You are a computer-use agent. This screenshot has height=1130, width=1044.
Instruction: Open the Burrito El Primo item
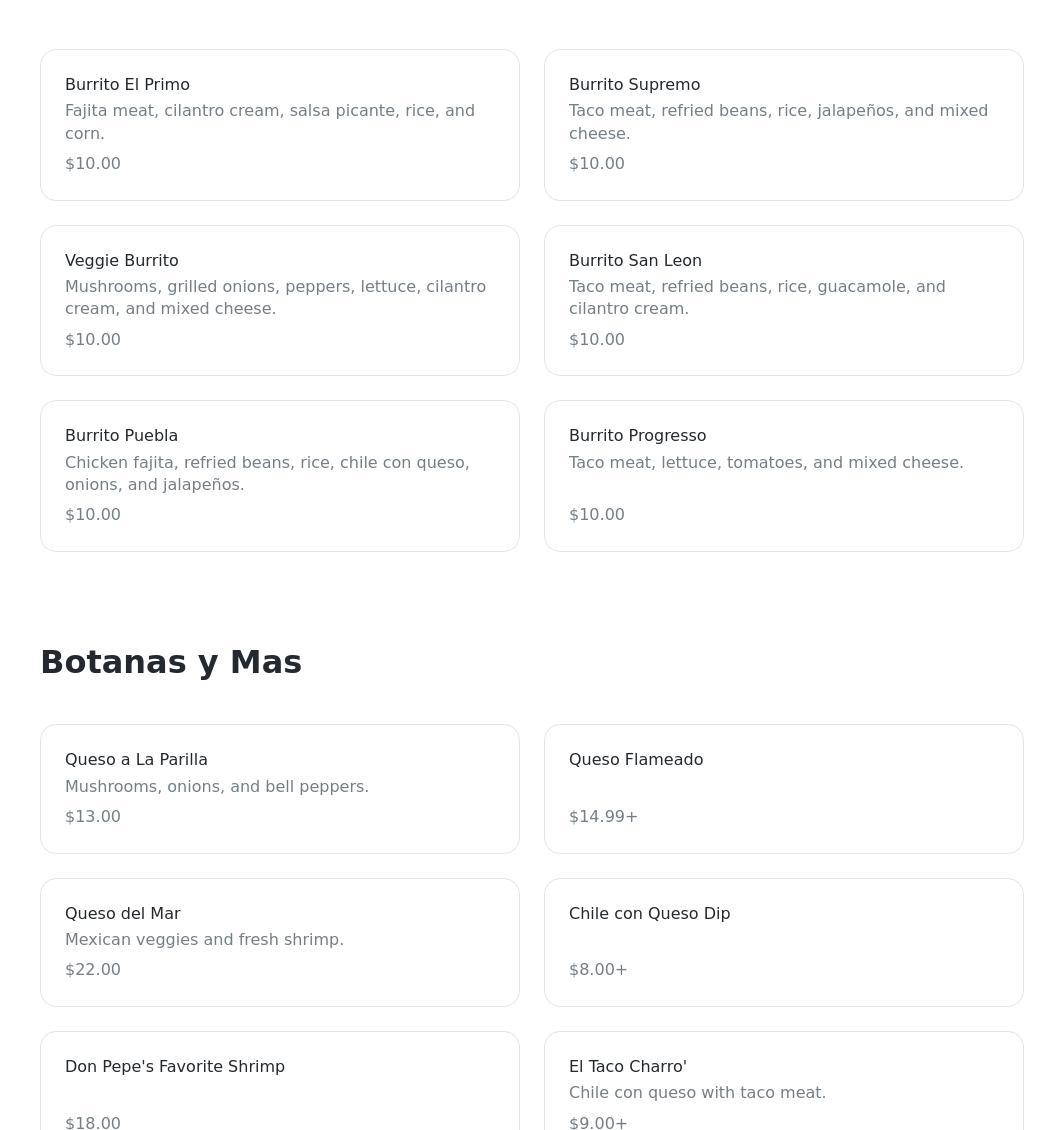point(280,125)
